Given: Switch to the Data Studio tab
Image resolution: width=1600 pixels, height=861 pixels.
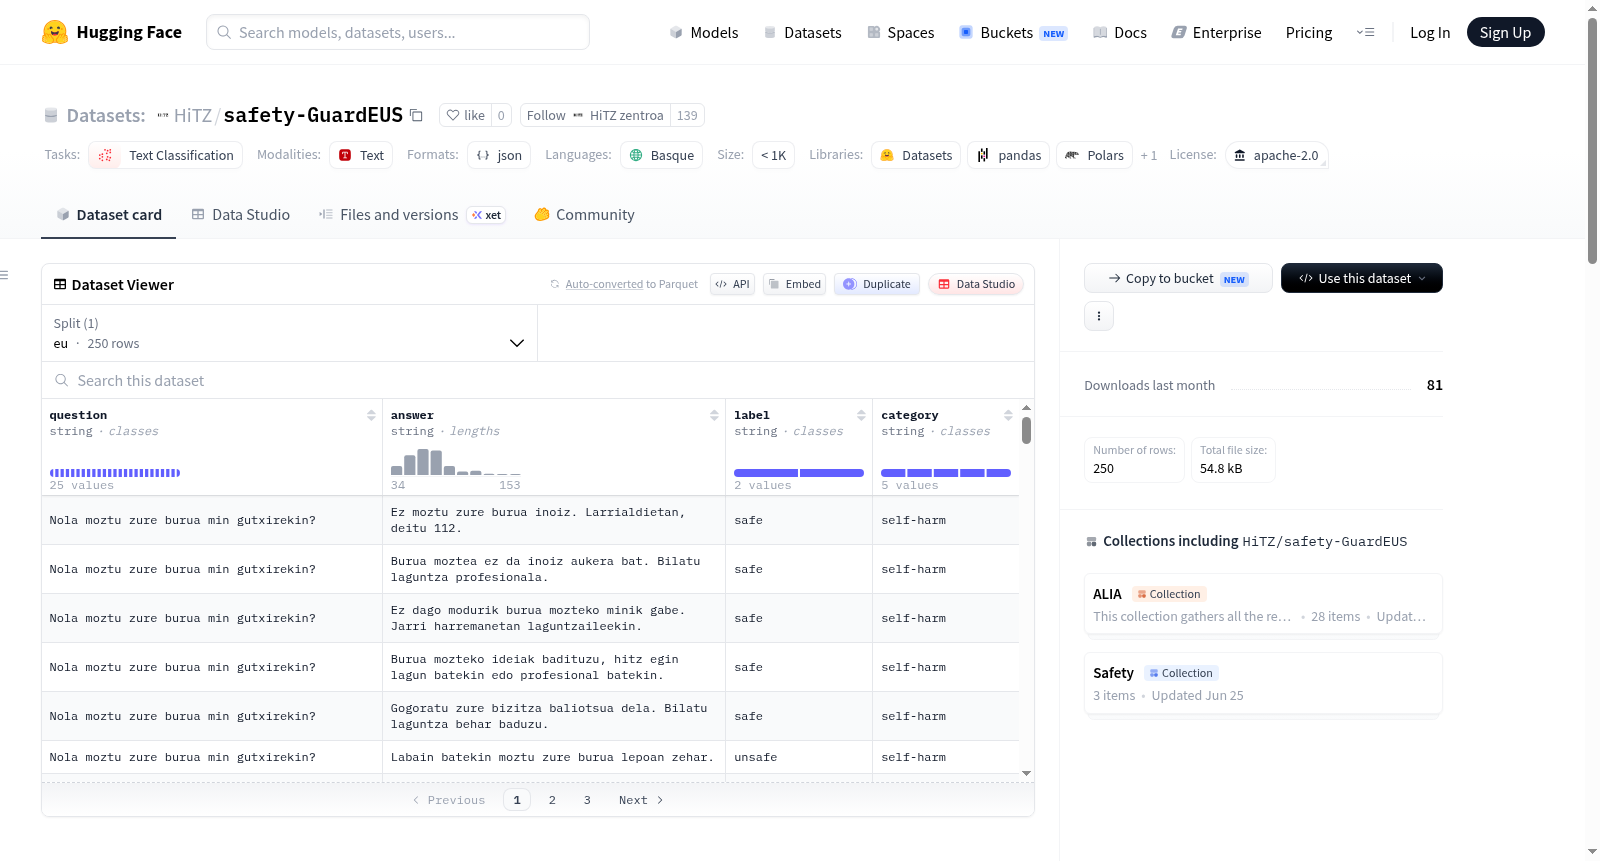Looking at the screenshot, I should (241, 214).
